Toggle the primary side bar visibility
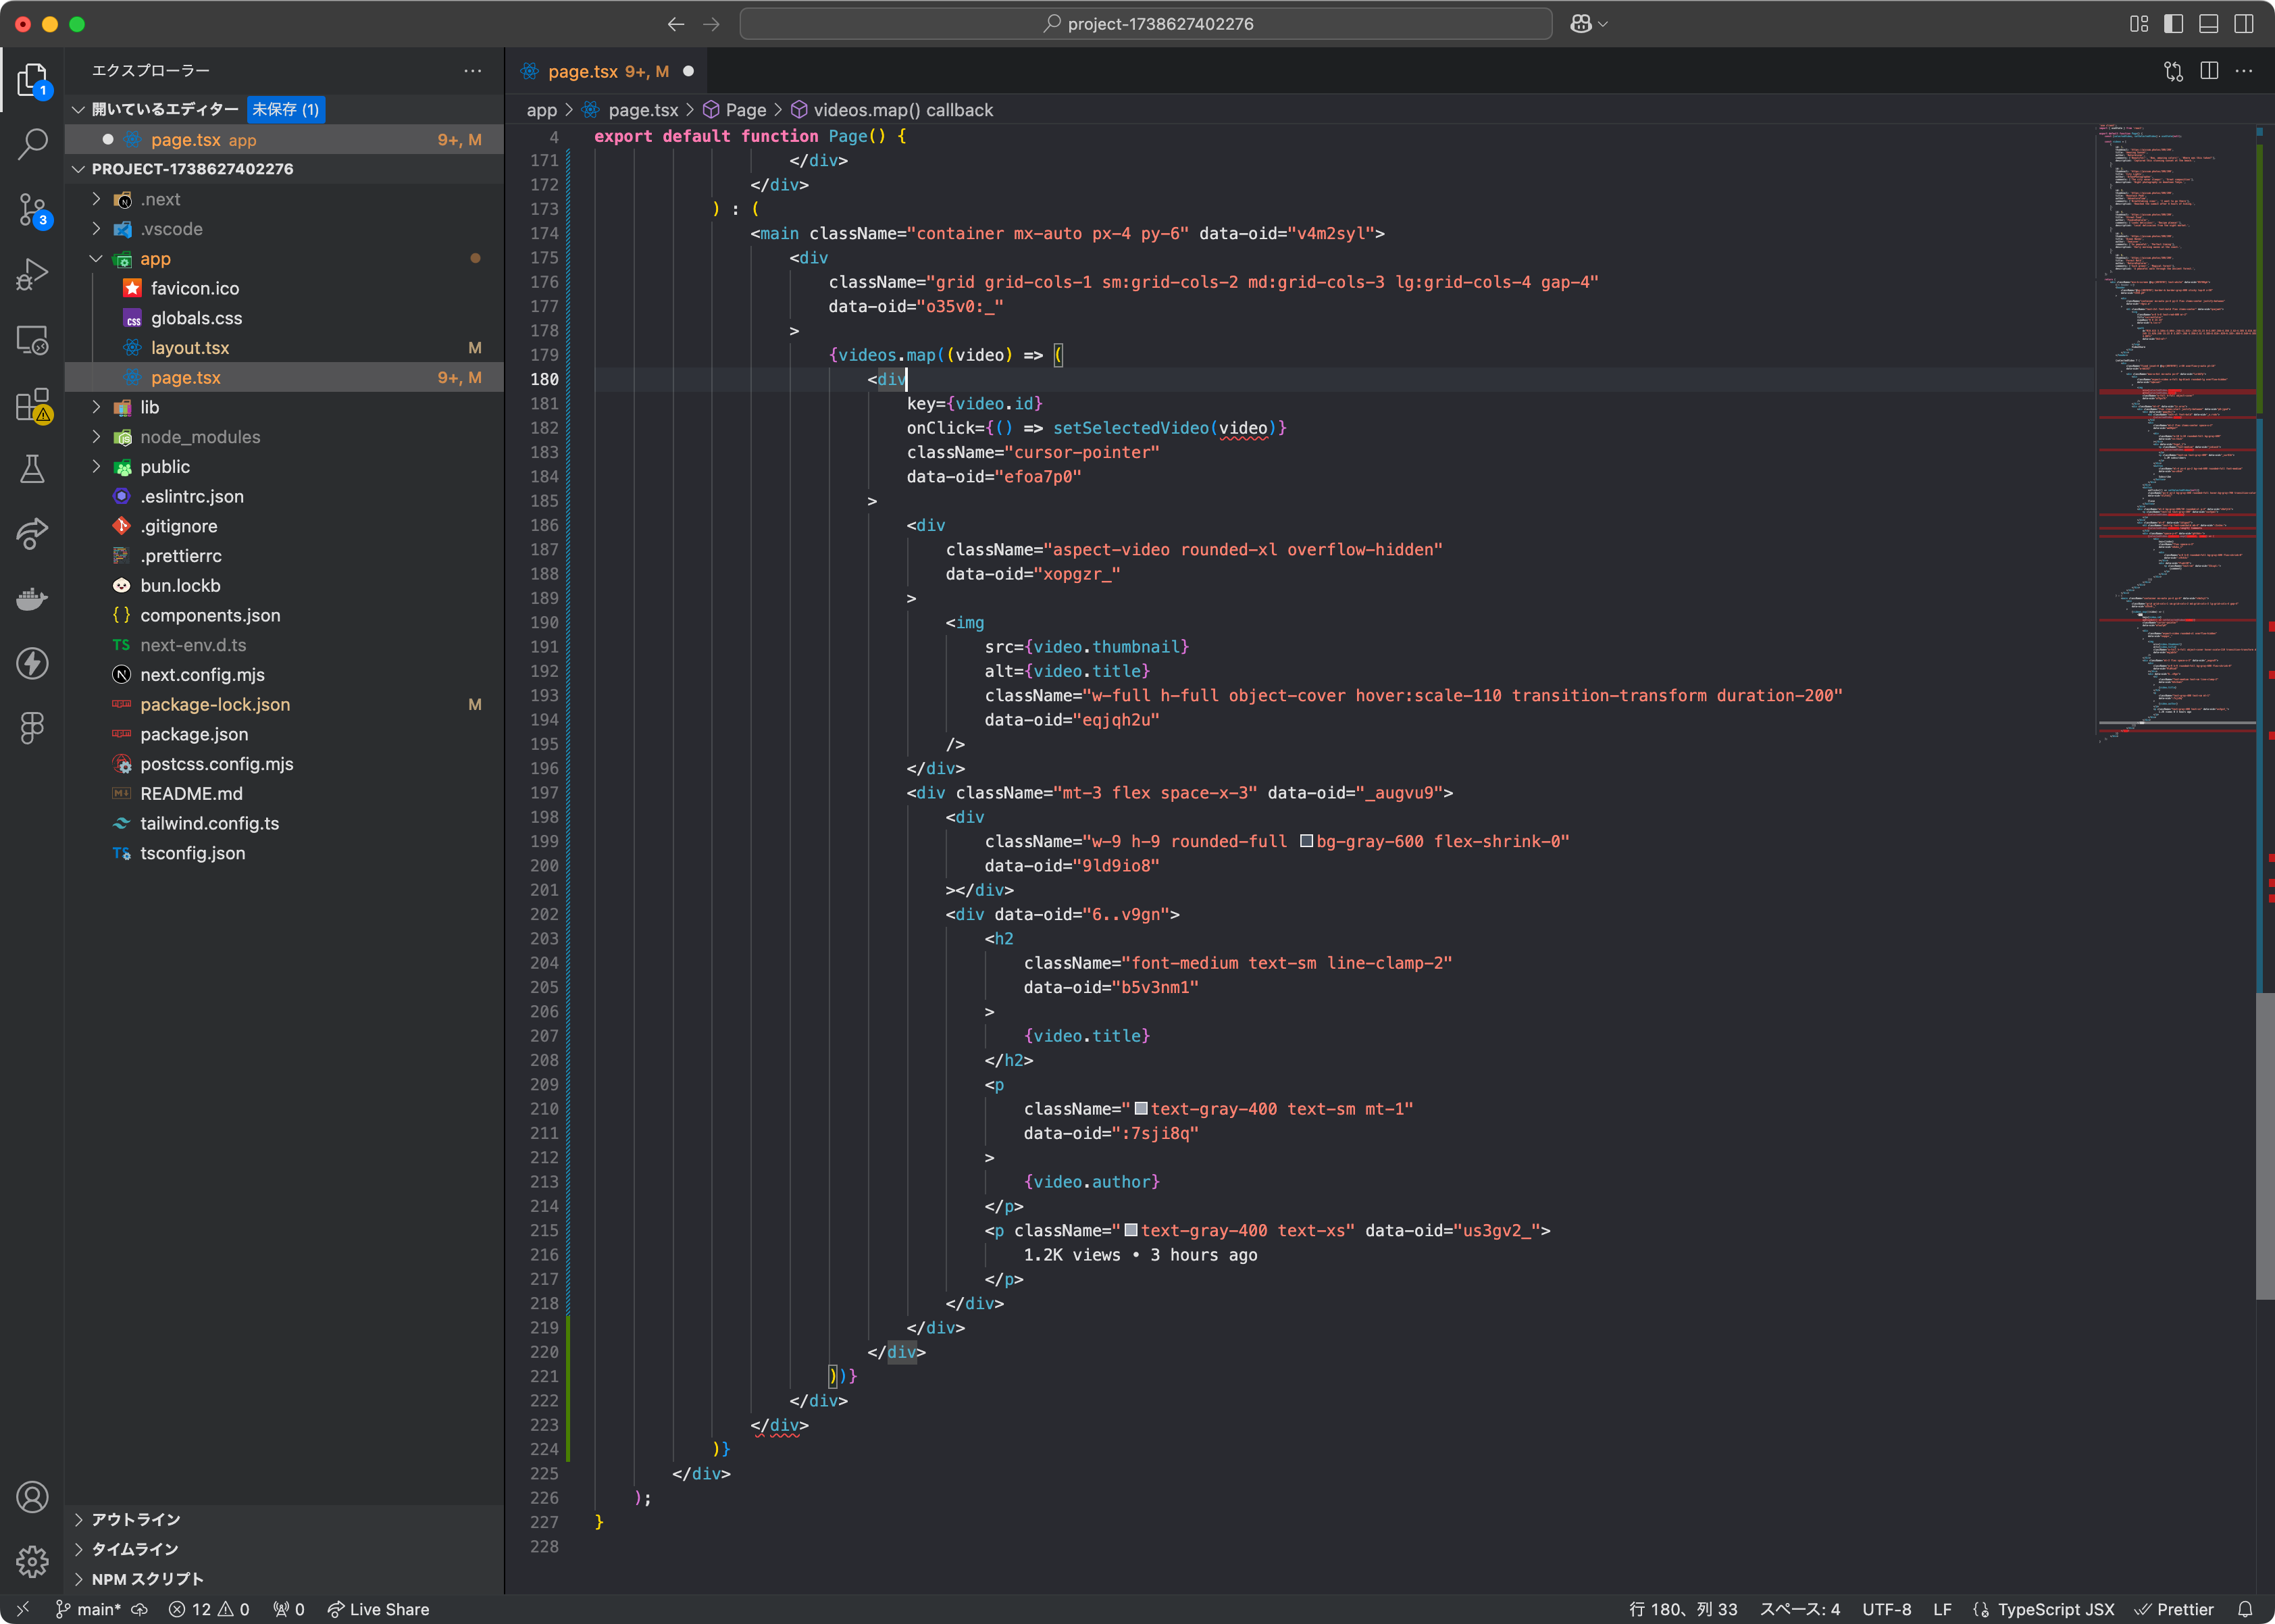2275x1624 pixels. point(2173,24)
